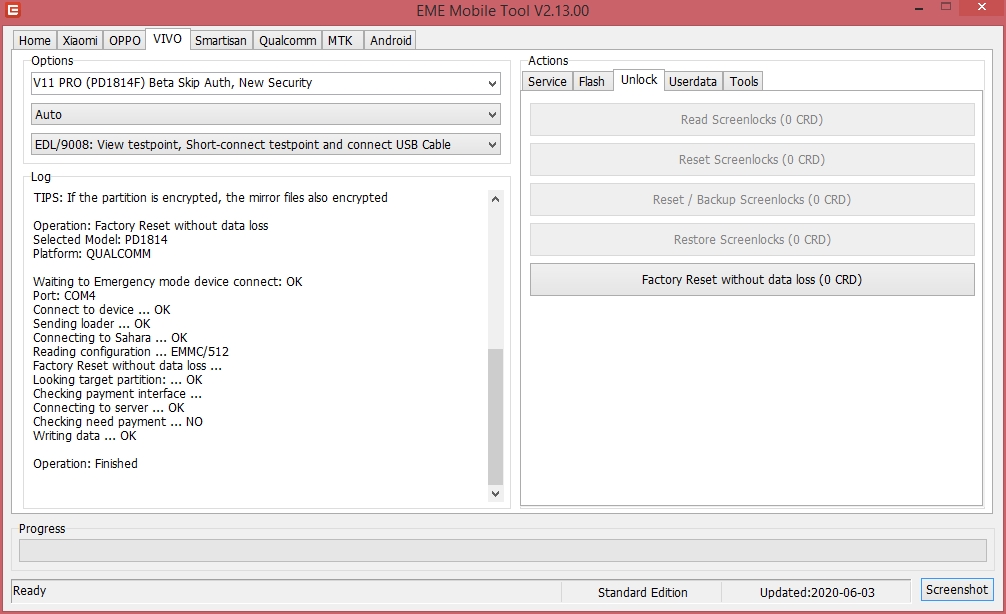Image resolution: width=1006 pixels, height=614 pixels.
Task: Switch to the MTK tab
Action: tap(341, 40)
